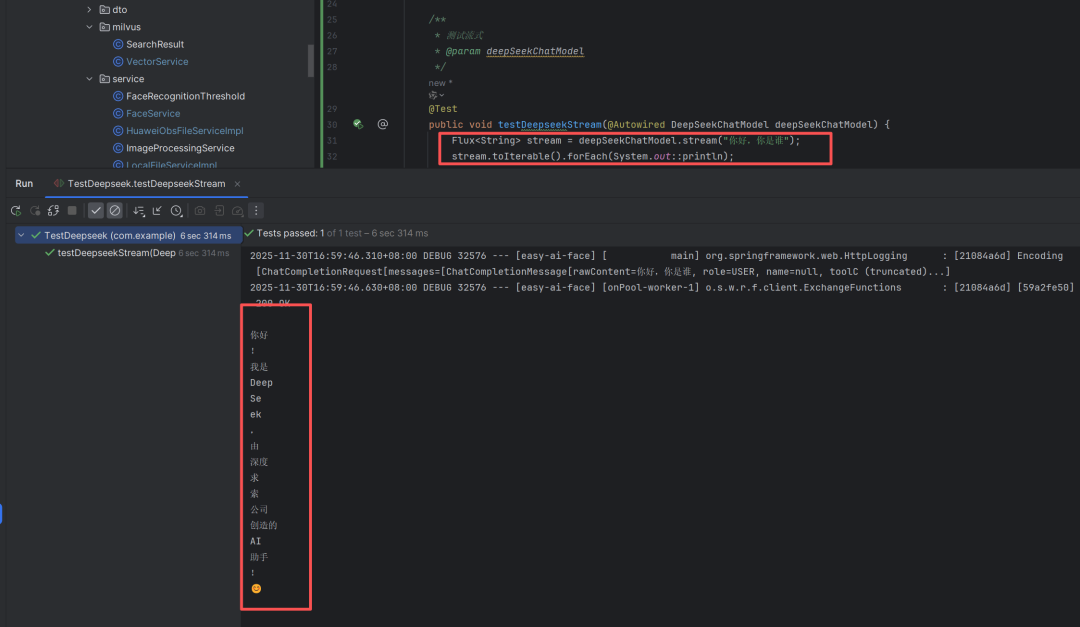This screenshot has height=627, width=1080.
Task: Collapse the service package folder
Action: click(x=89, y=79)
